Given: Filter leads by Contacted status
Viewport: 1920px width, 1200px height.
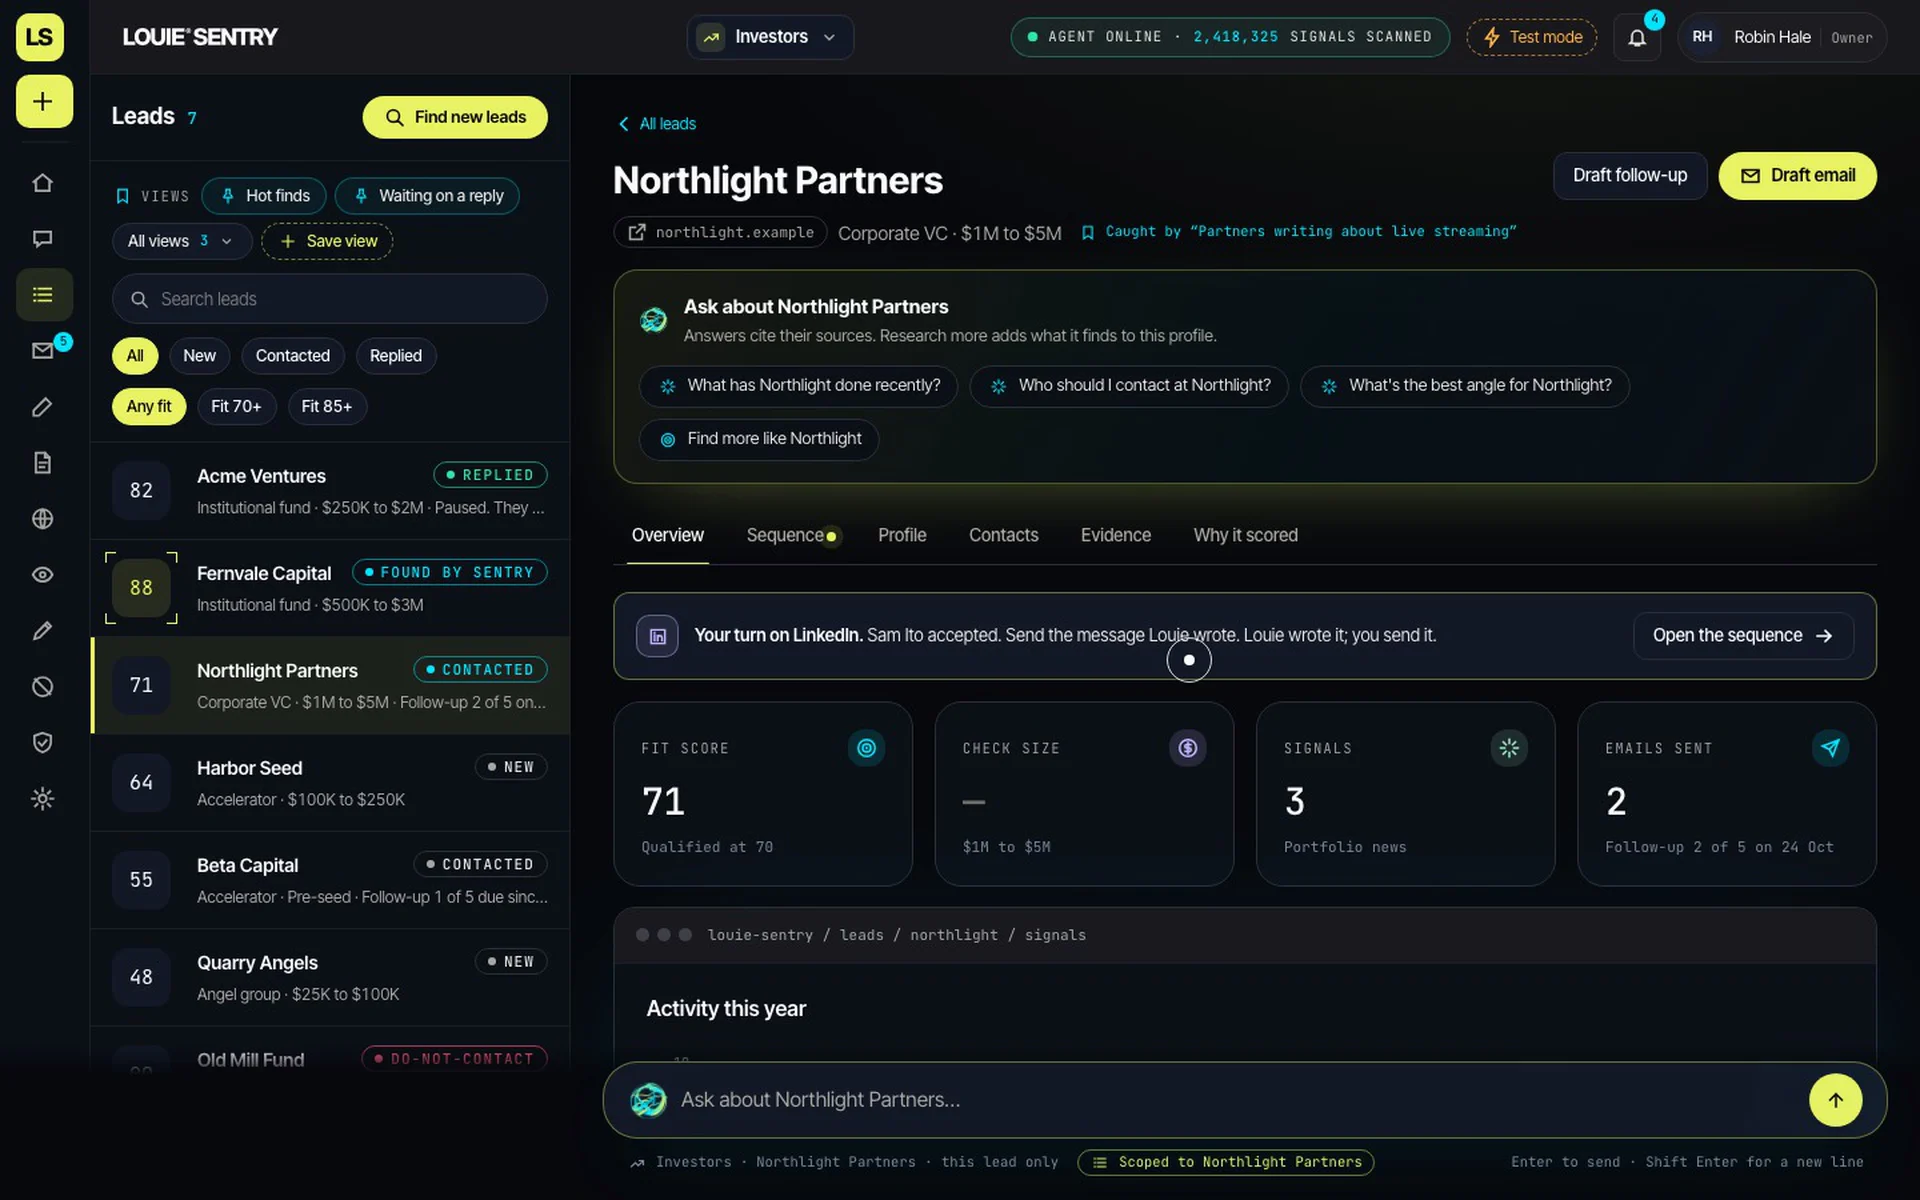Looking at the screenshot, I should [292, 356].
